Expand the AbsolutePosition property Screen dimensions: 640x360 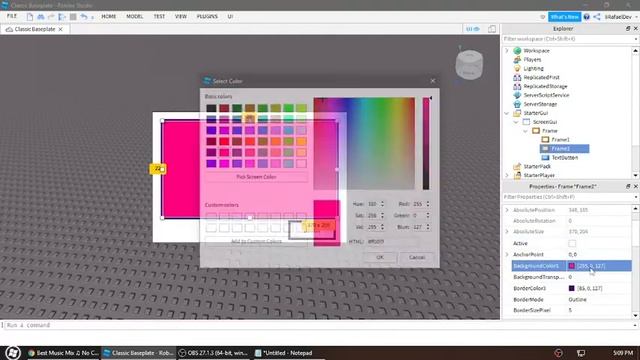tap(507, 210)
